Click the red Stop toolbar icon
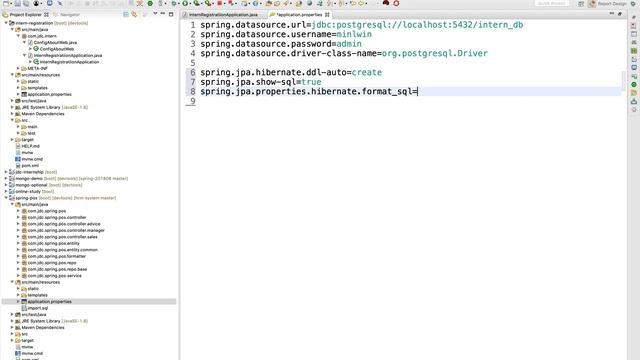 [x=220, y=3]
